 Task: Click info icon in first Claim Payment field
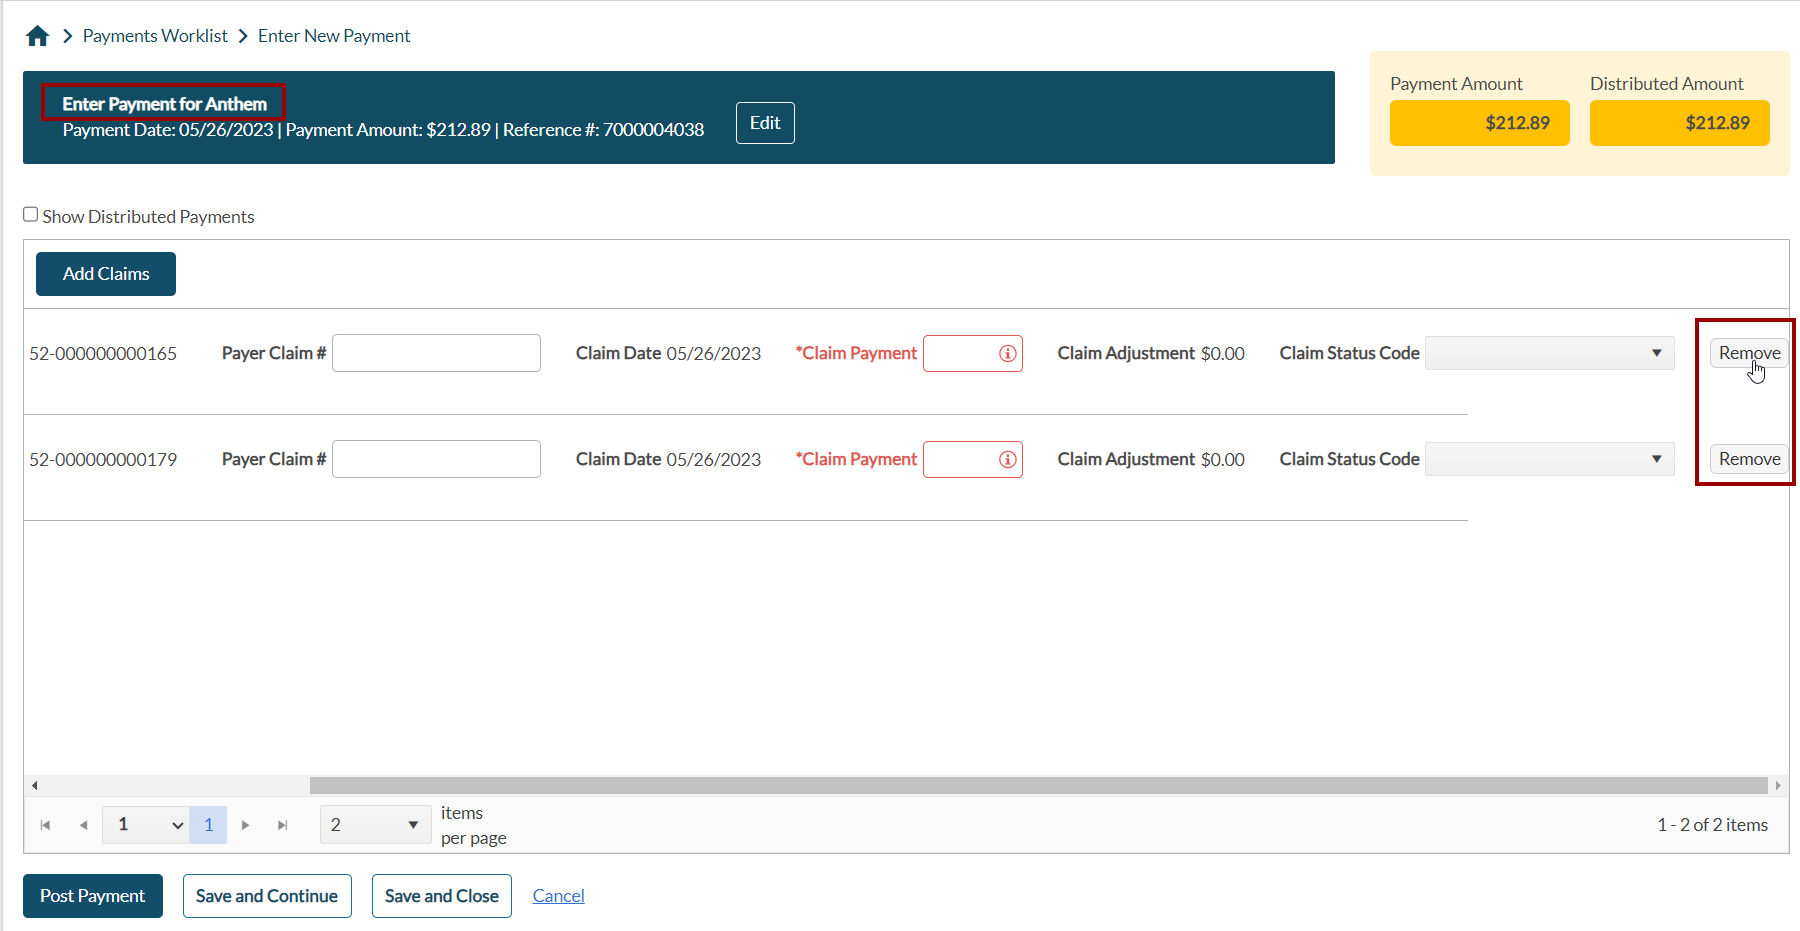click(x=1007, y=353)
